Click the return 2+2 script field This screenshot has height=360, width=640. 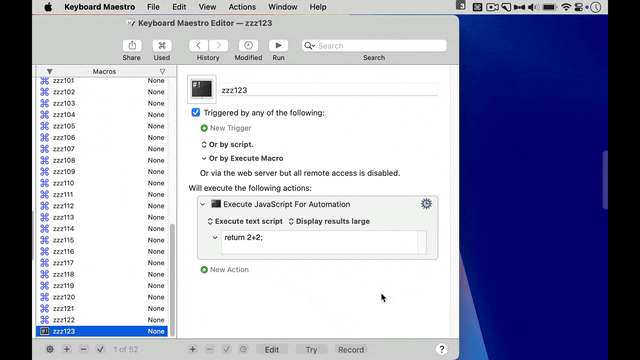coord(320,242)
